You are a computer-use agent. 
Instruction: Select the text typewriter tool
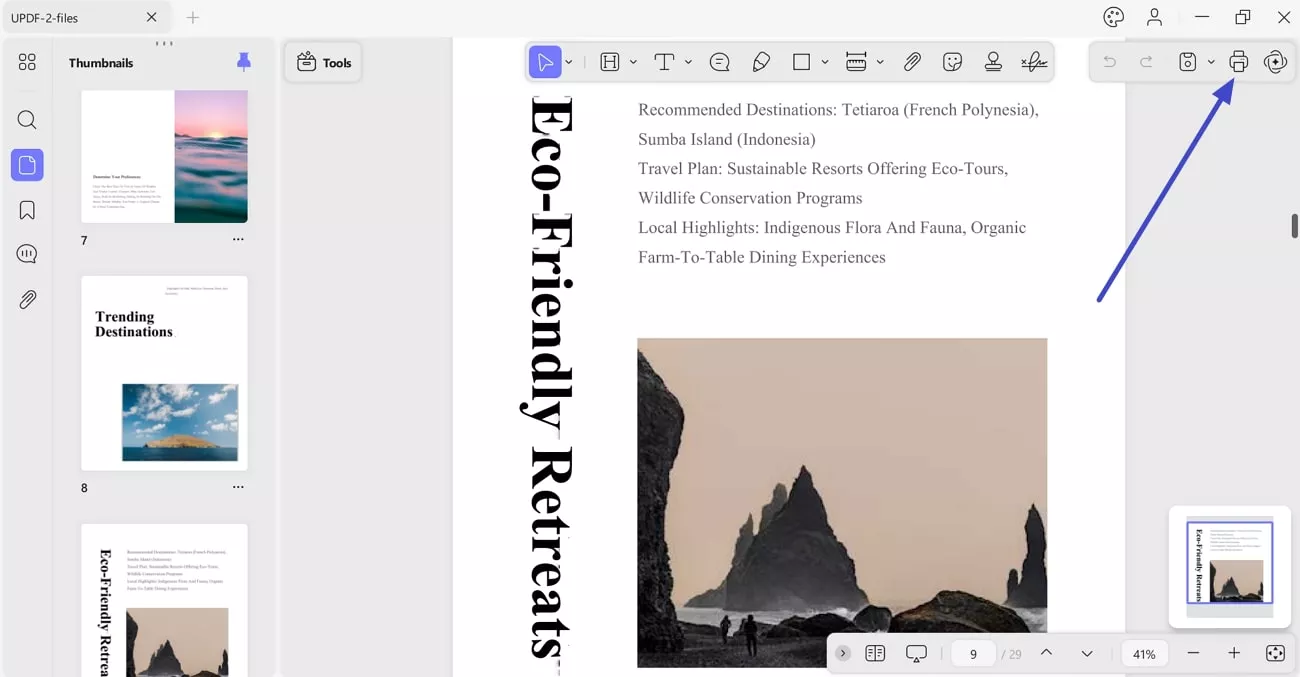tap(664, 62)
